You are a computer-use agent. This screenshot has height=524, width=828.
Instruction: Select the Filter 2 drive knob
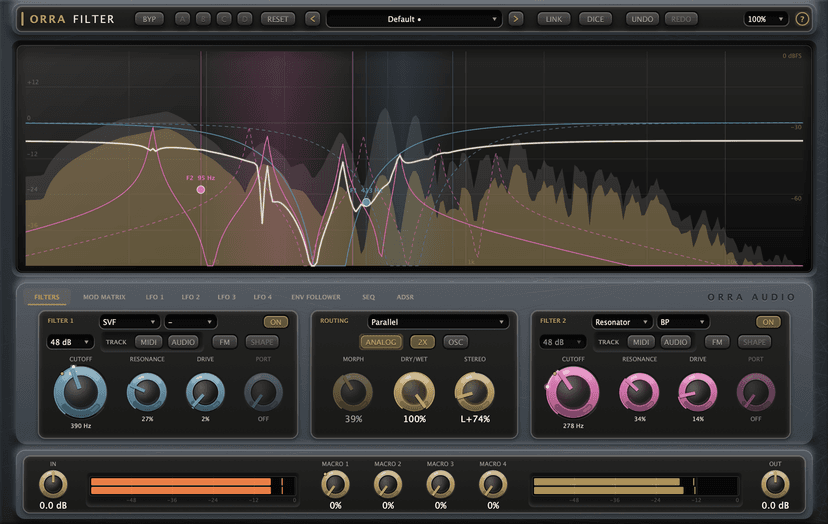coord(698,392)
